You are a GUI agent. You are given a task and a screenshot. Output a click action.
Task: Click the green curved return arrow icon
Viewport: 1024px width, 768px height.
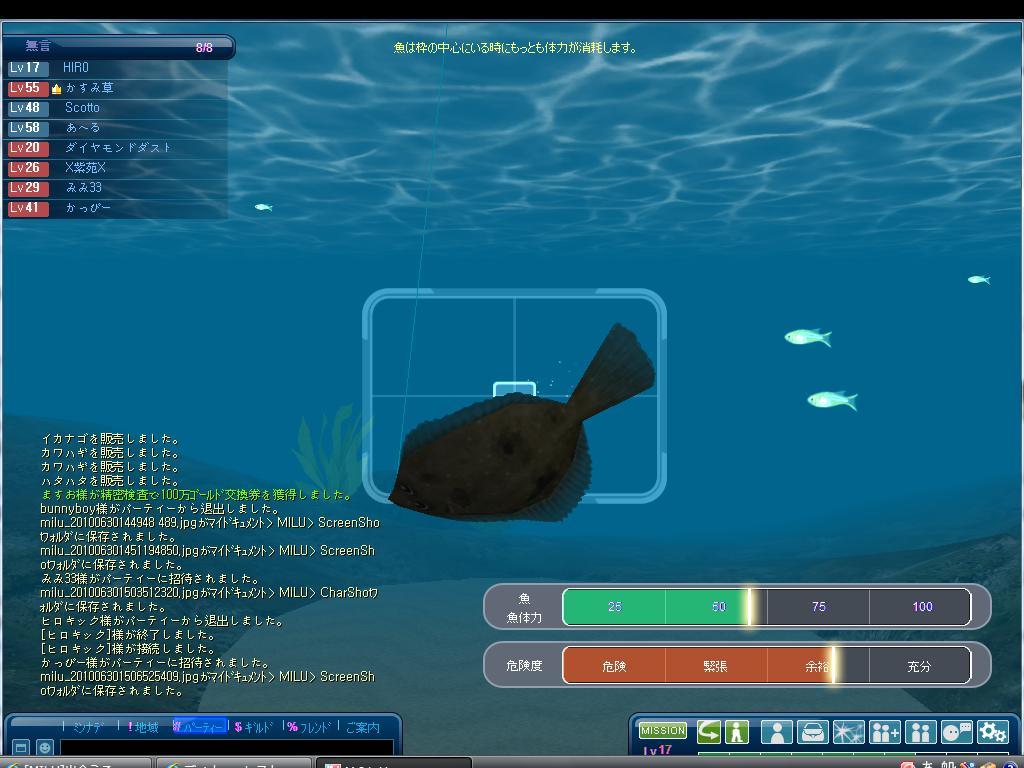click(x=709, y=732)
